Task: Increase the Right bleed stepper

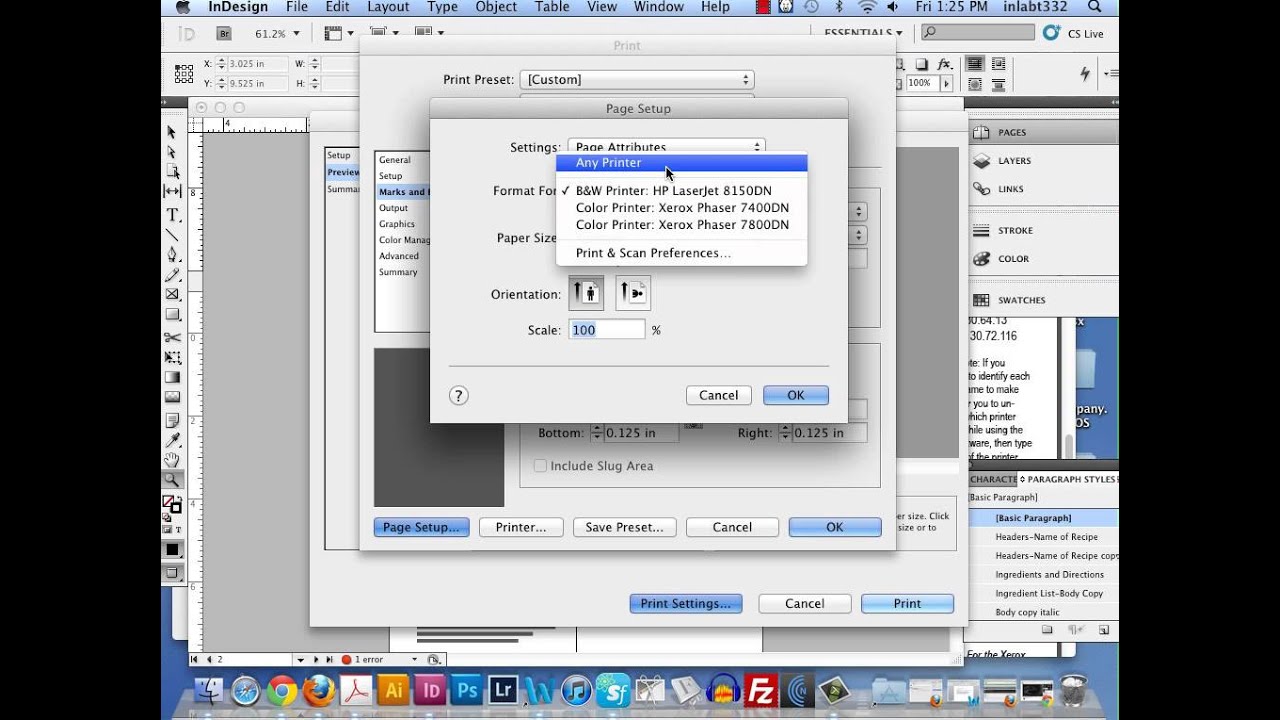Action: click(785, 429)
